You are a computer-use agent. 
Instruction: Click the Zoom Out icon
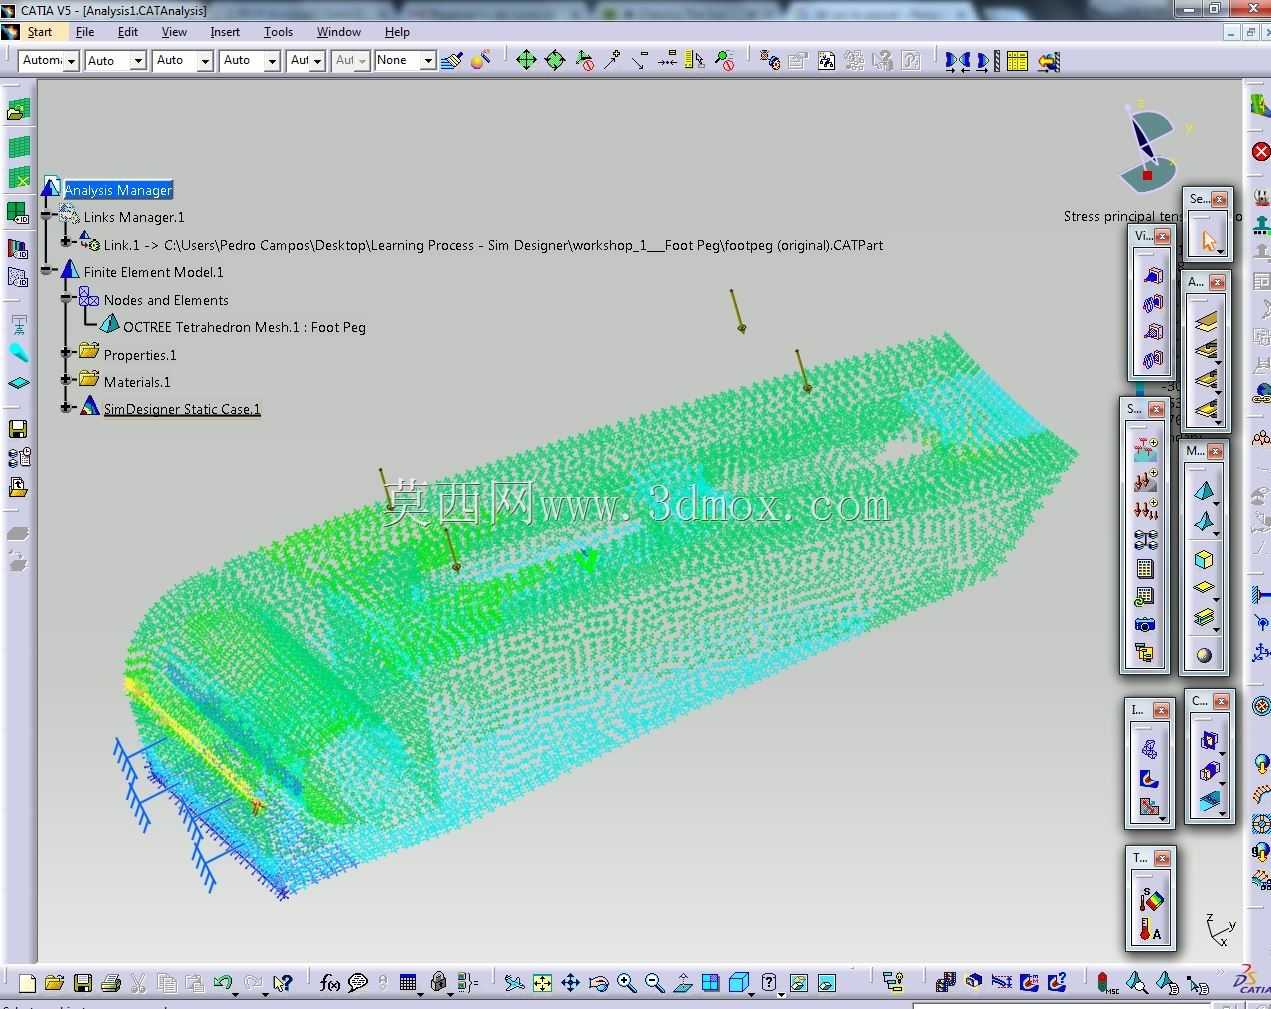click(654, 984)
